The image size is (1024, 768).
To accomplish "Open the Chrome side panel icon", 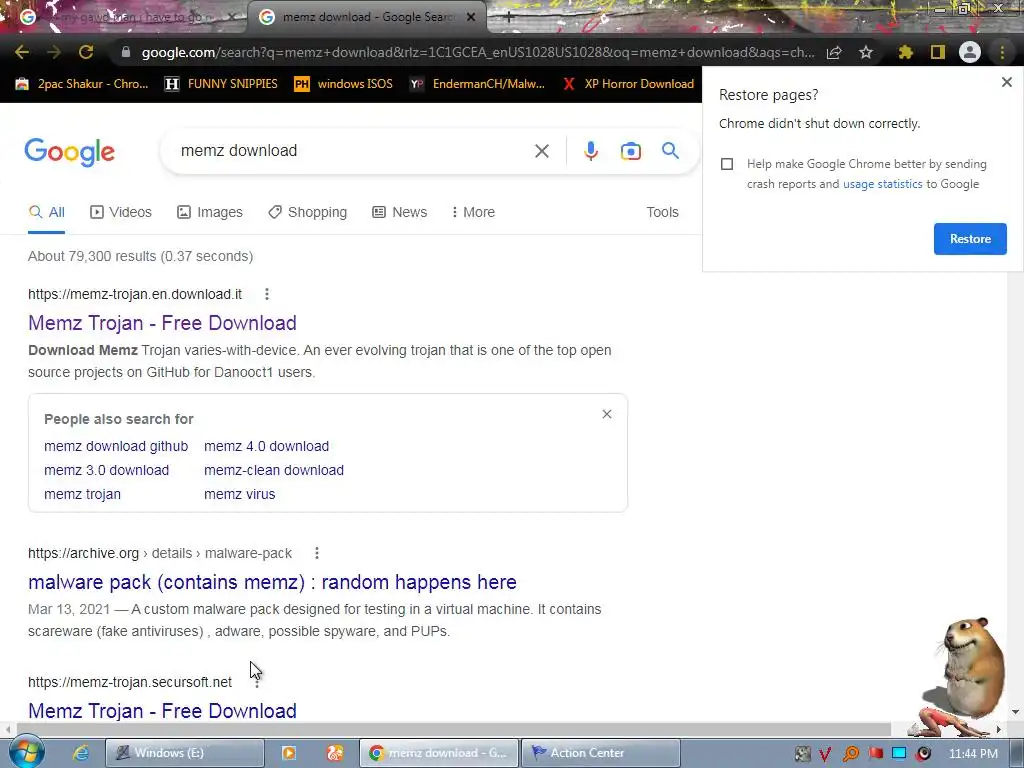I will coord(938,52).
